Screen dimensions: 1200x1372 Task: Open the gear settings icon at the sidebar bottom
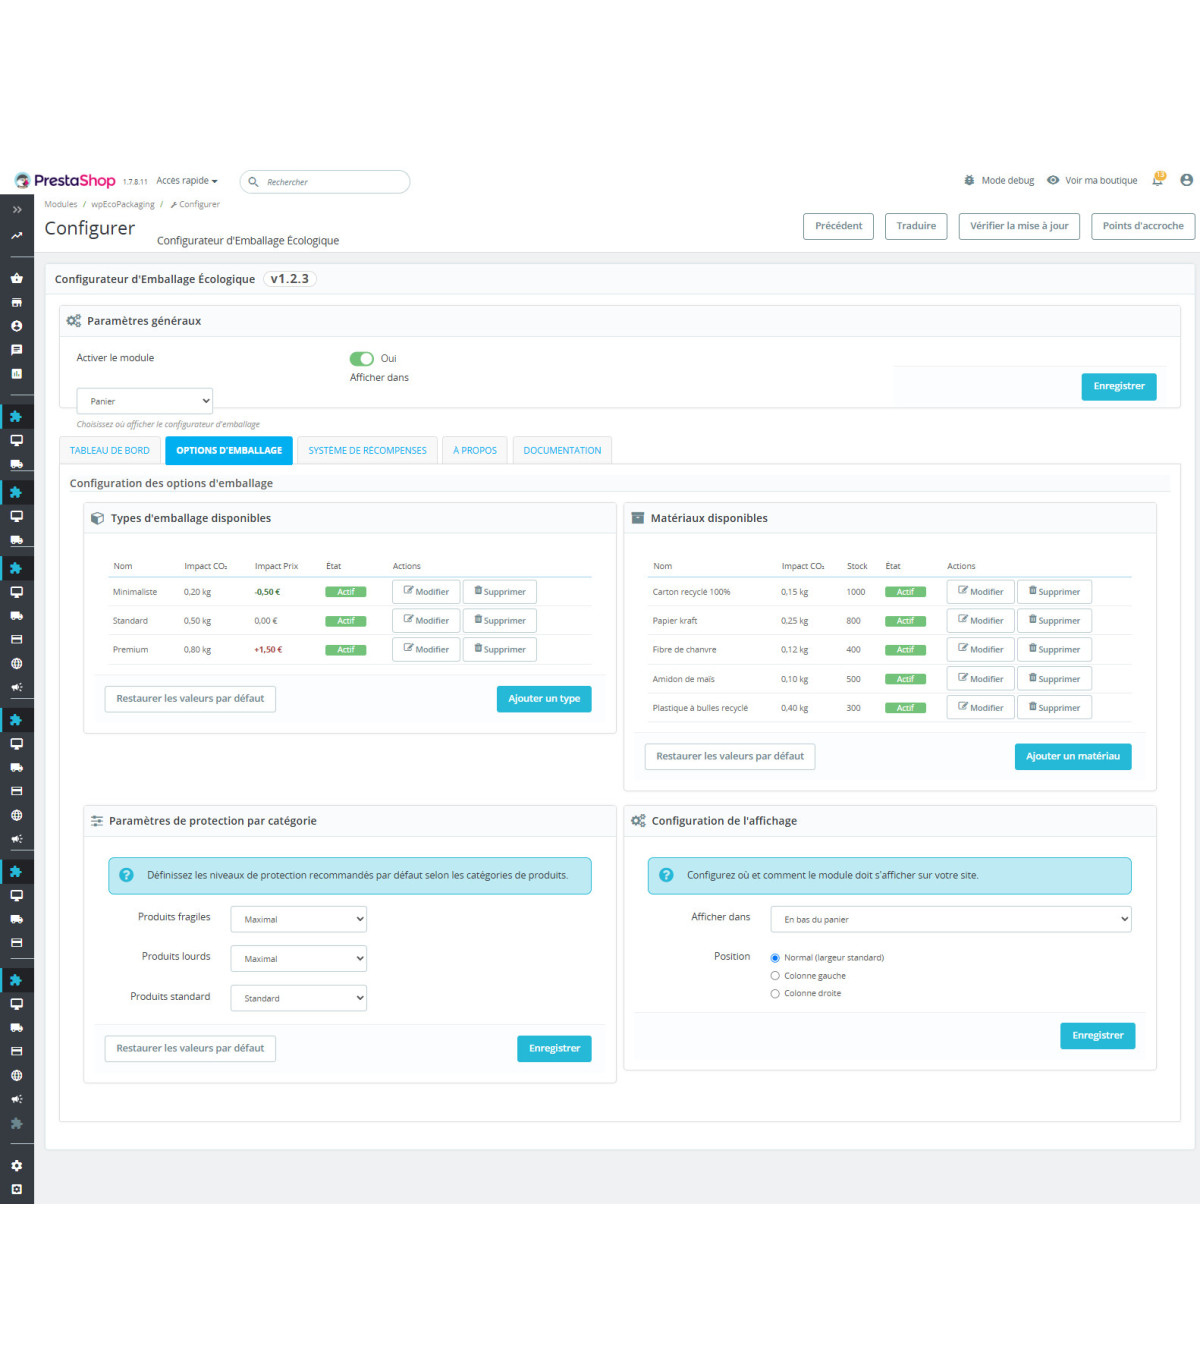16,1166
